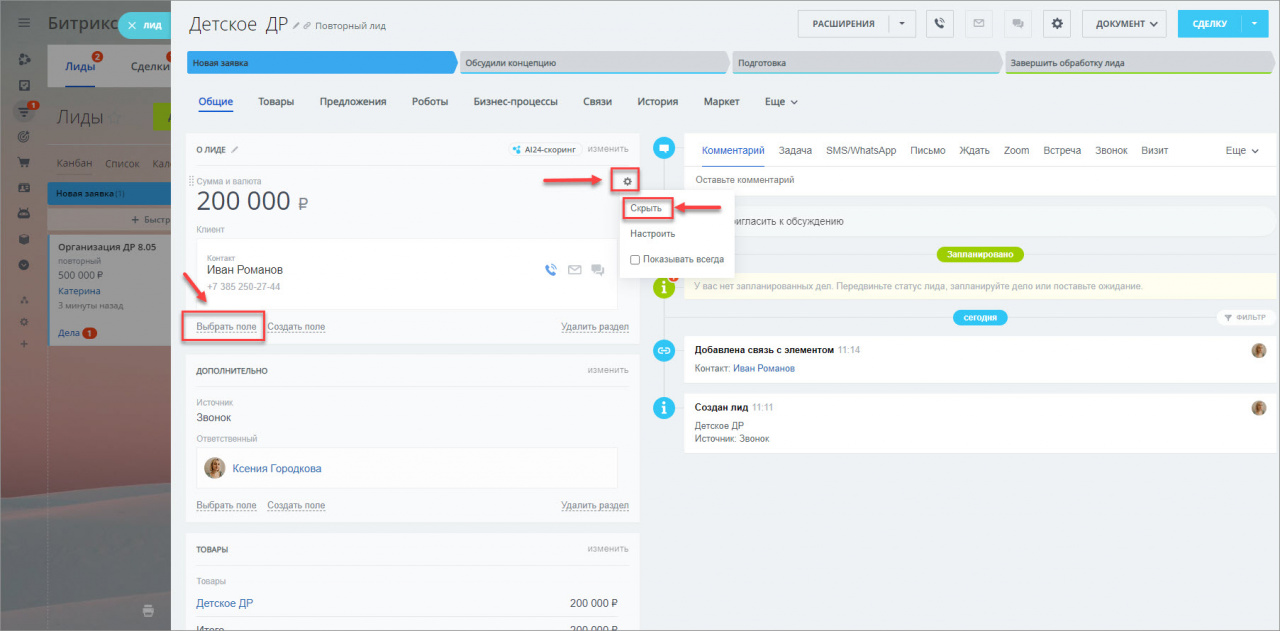
Task: Open the Расширения dropdown arrow
Action: pos(902,24)
